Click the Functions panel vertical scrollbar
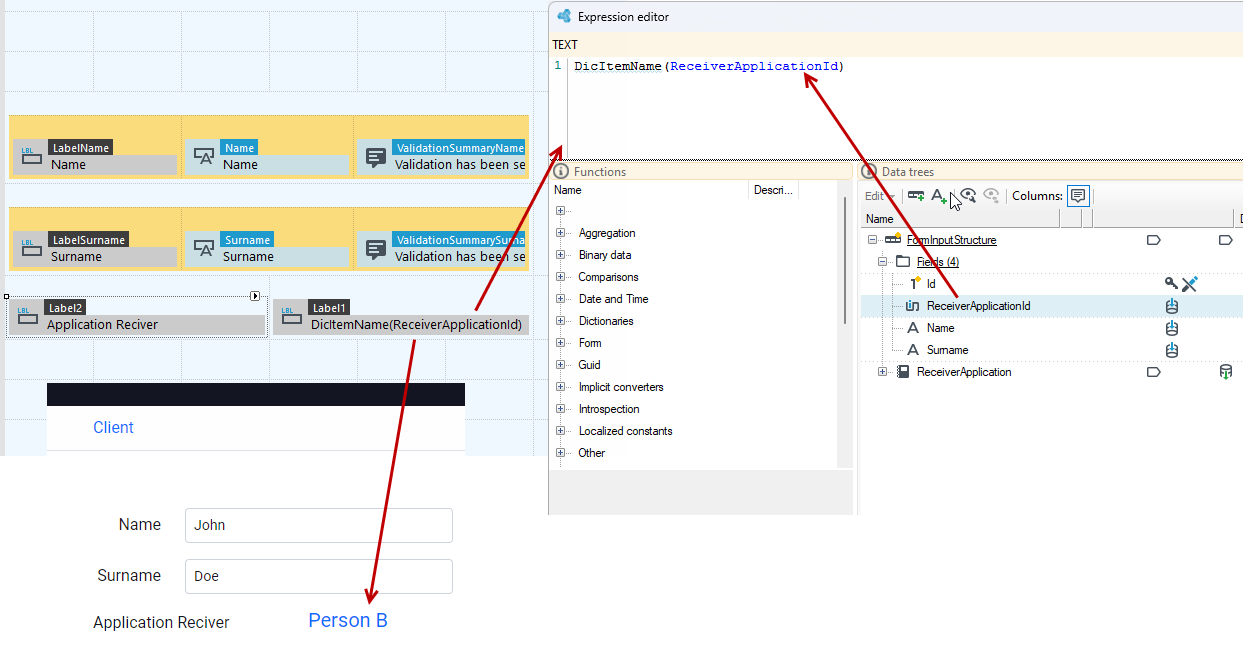This screenshot has height=648, width=1243. tap(847, 260)
